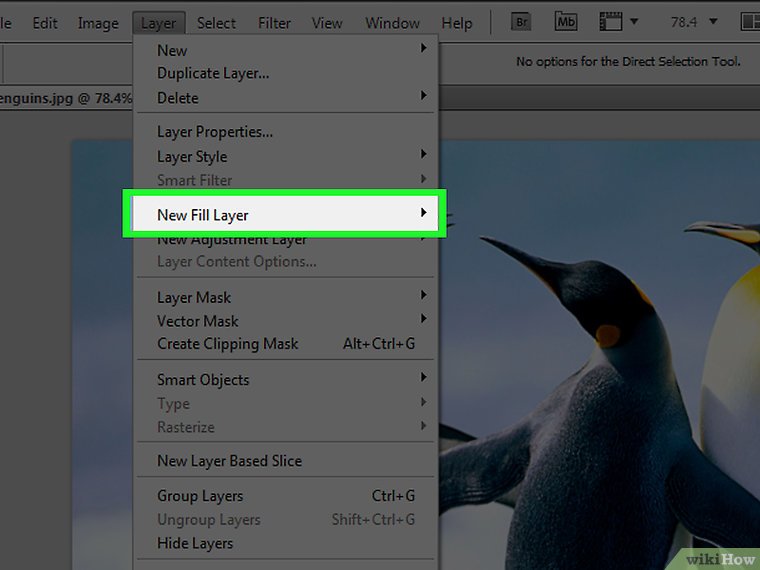Select Group Layers option
The height and width of the screenshot is (570, 760).
tap(200, 496)
